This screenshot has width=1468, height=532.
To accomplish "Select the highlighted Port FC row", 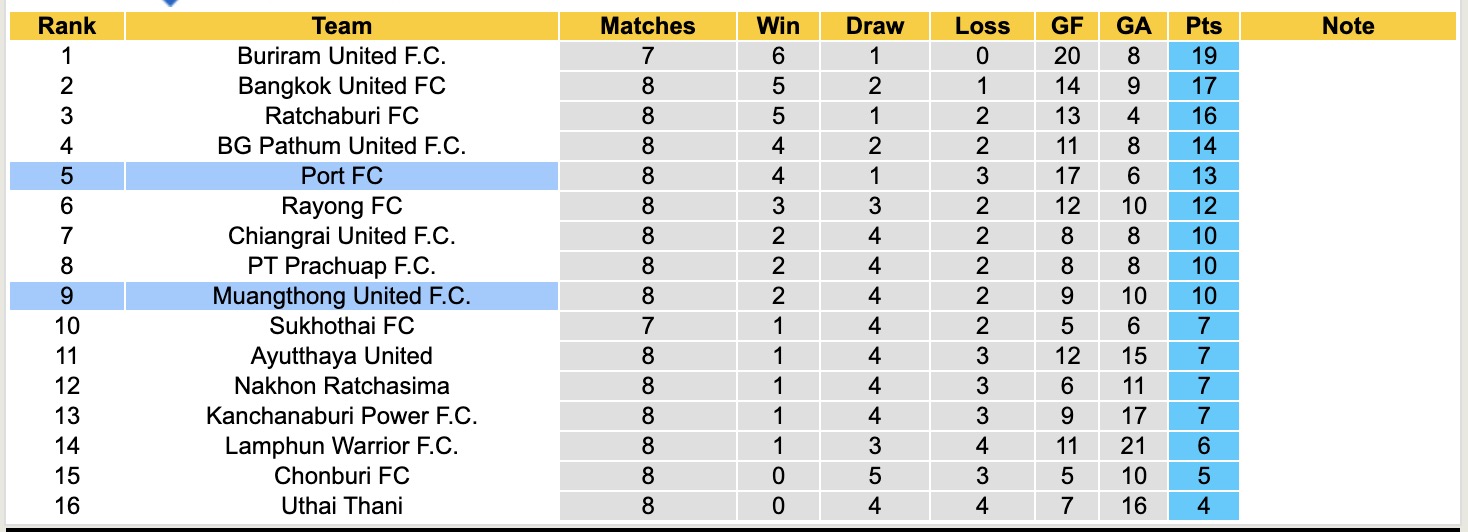I will 342,176.
